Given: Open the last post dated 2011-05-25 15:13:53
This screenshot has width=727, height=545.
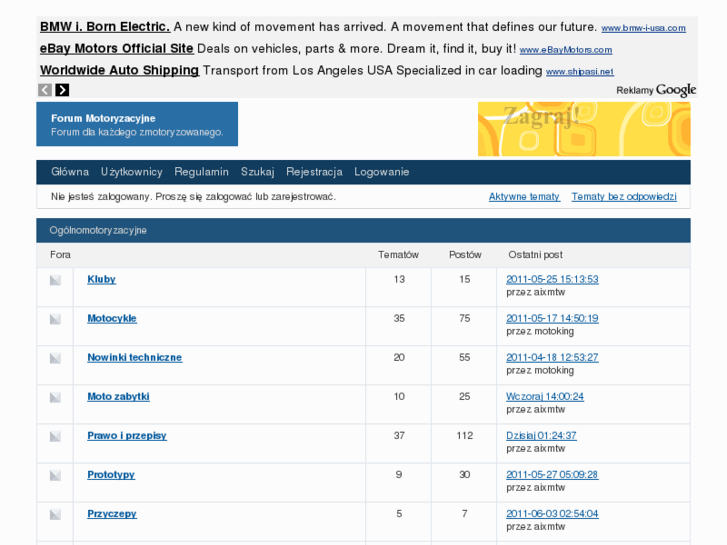Looking at the screenshot, I should (552, 279).
